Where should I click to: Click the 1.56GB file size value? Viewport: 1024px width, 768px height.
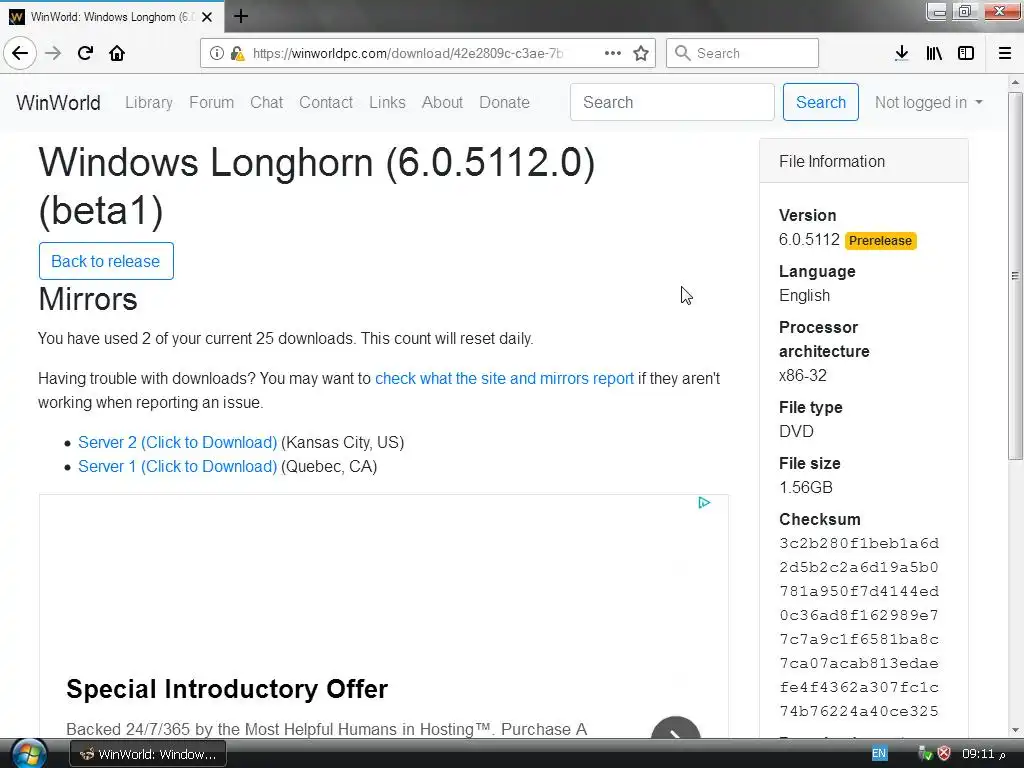click(806, 488)
